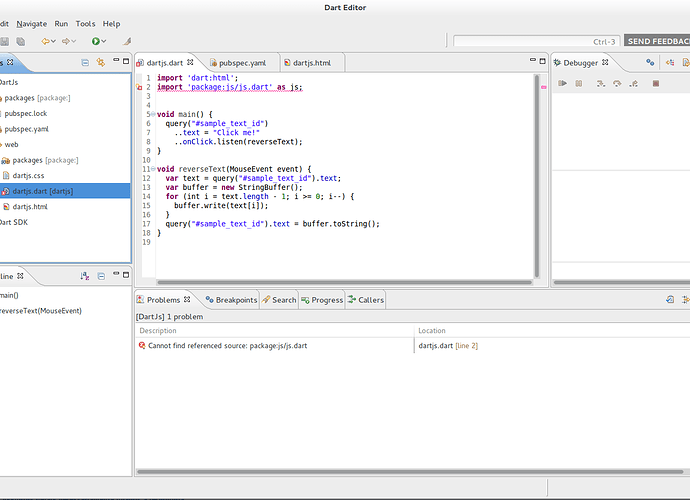Screen dimensions: 690x500
Task: Click the editor horizontal scrollbar
Action: (x=345, y=282)
